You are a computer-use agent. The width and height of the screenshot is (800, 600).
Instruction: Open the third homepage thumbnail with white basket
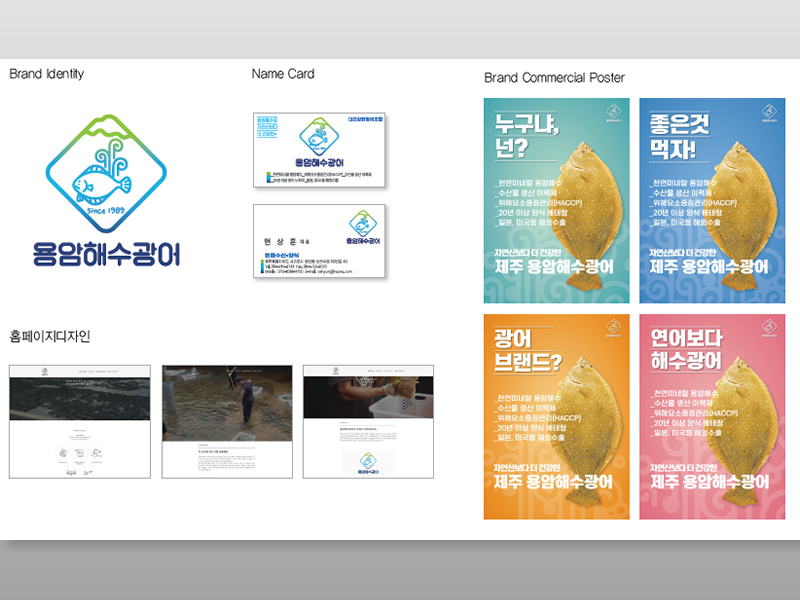pyautogui.click(x=368, y=421)
